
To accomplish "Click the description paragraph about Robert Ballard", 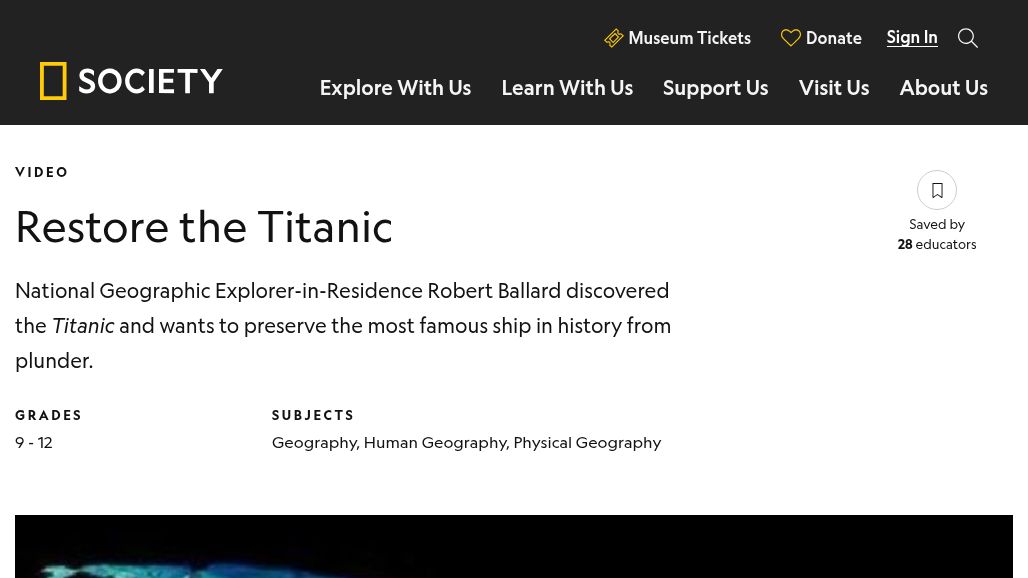I will coord(343,326).
